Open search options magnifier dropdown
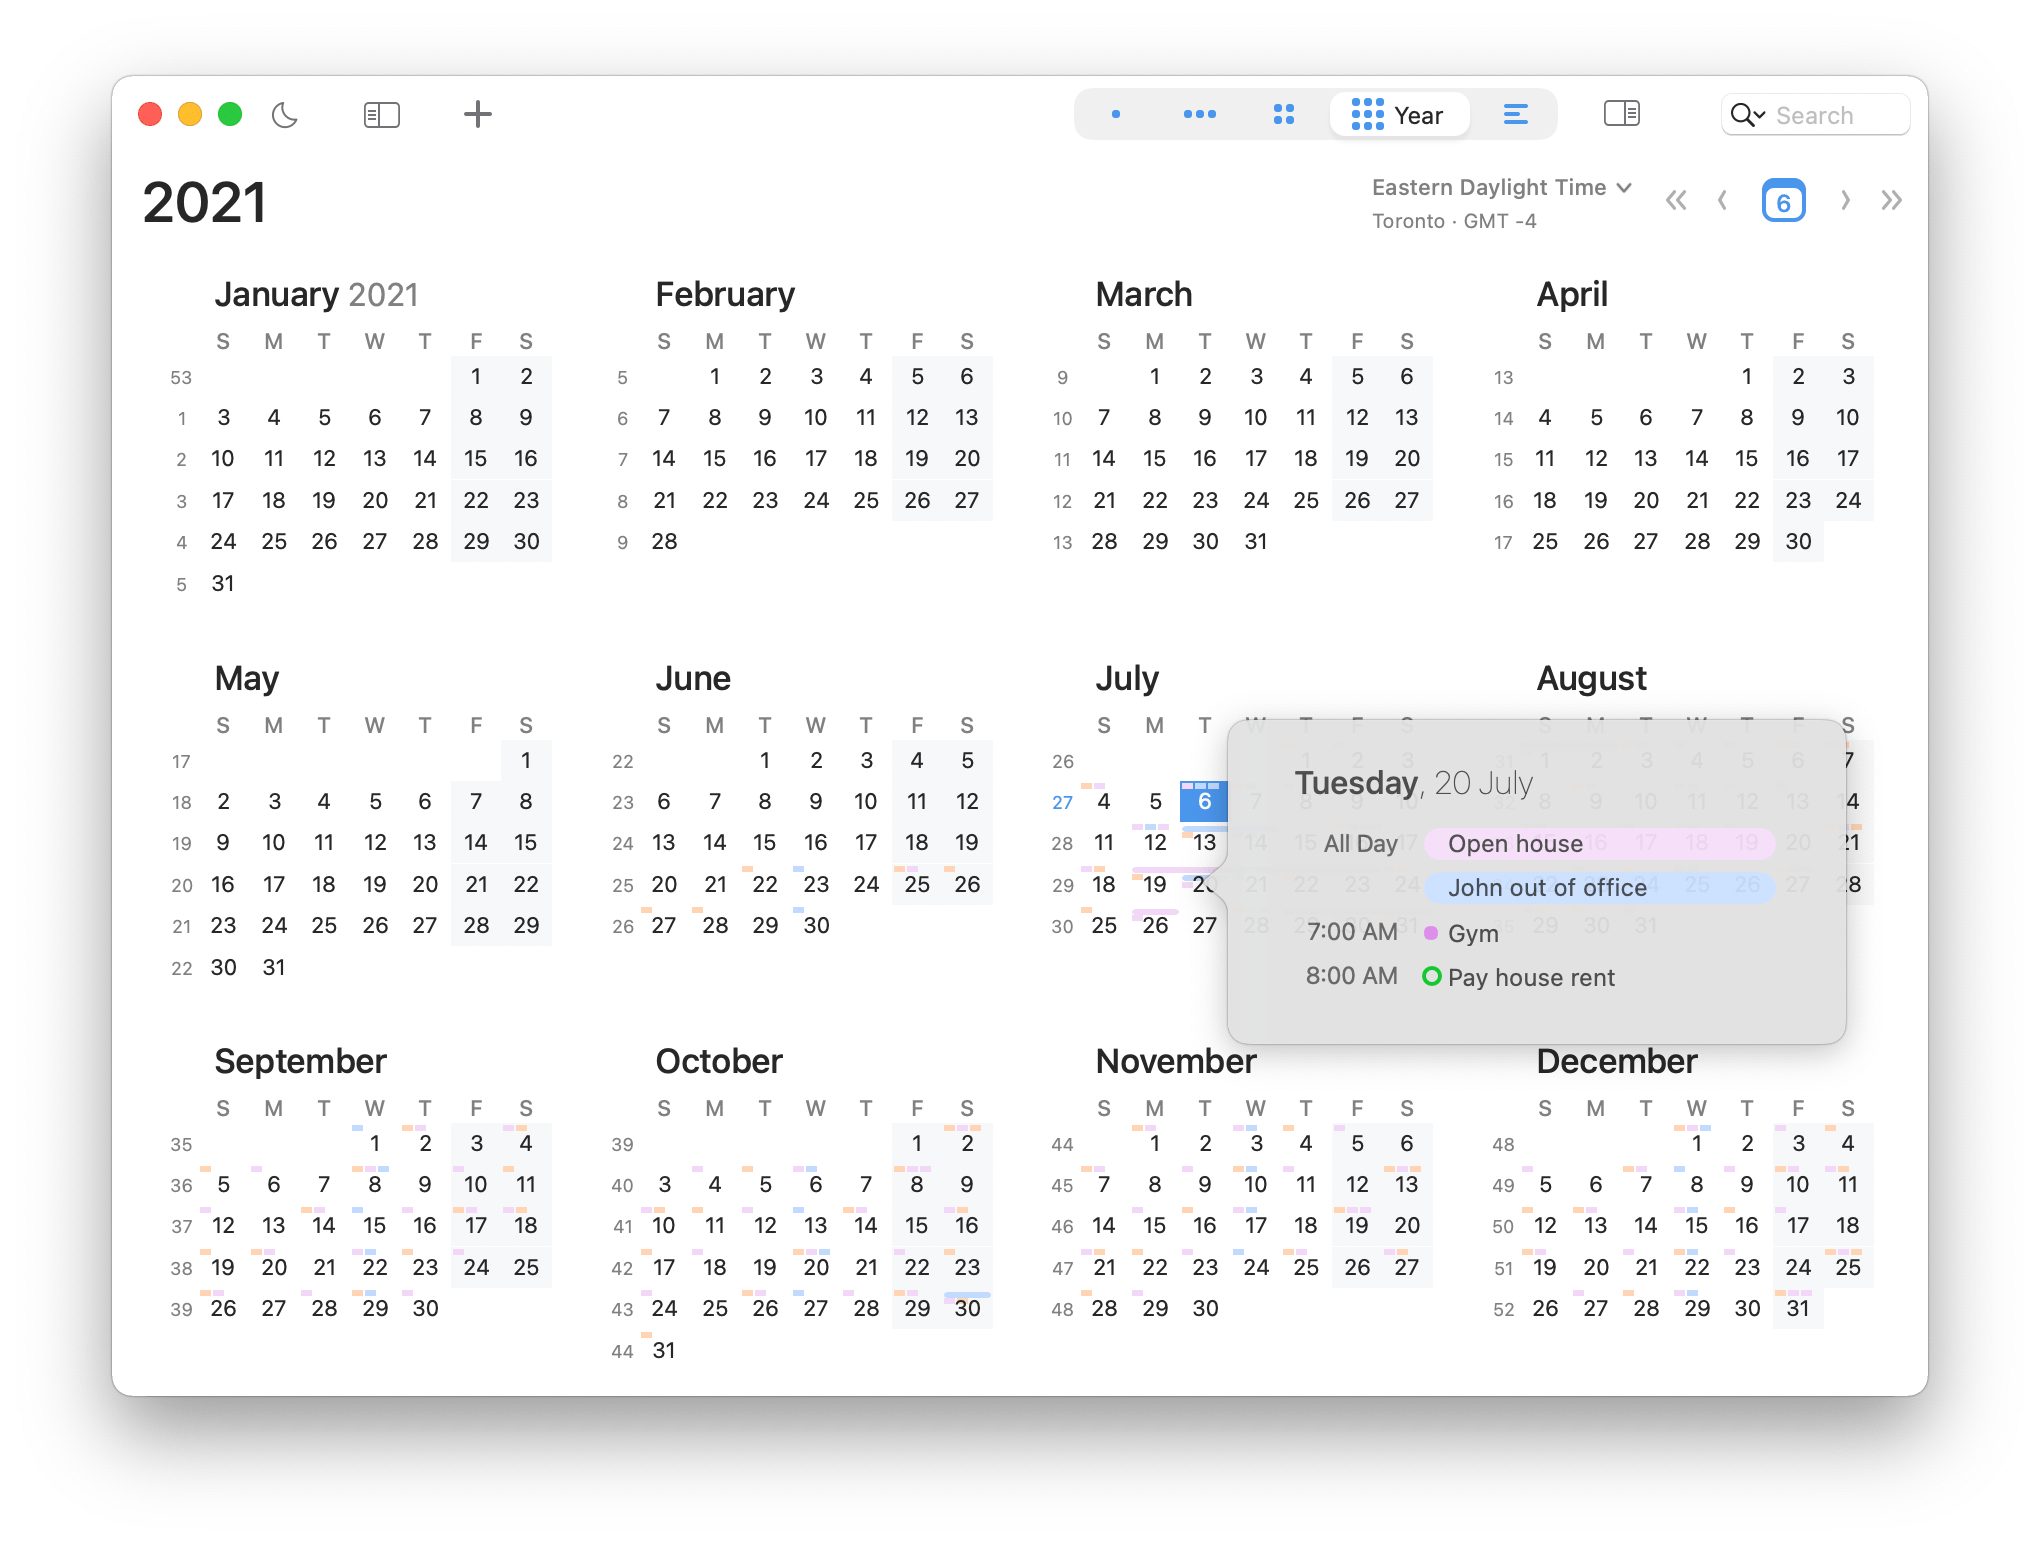The width and height of the screenshot is (2040, 1544). (1747, 115)
